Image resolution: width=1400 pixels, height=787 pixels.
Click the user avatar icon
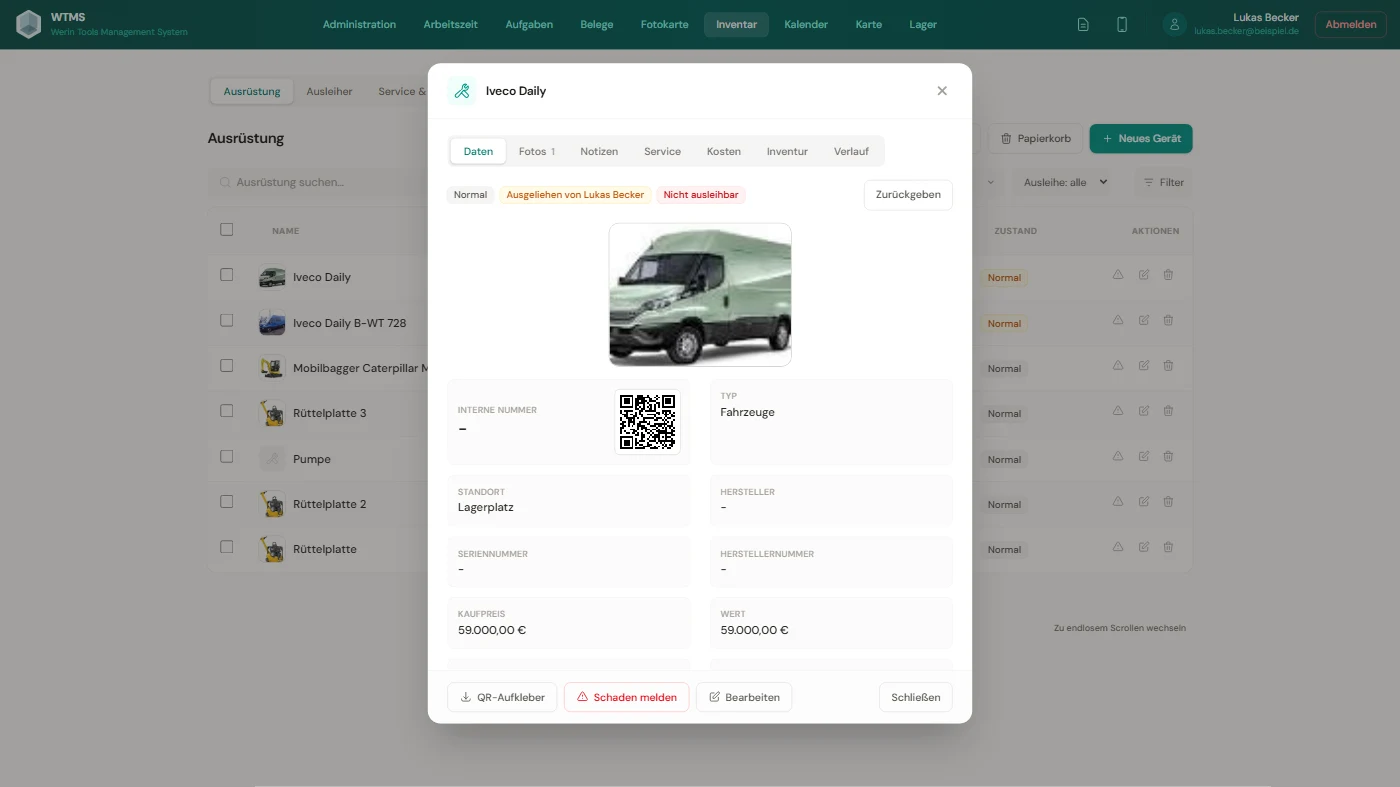1175,24
